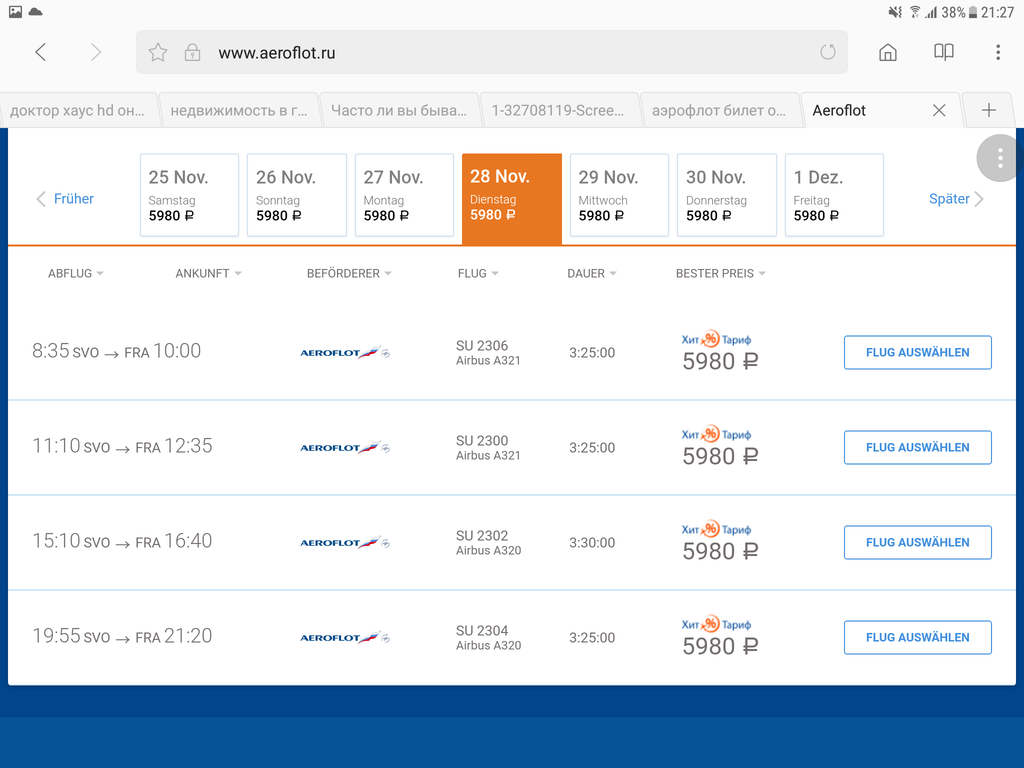Image resolution: width=1024 pixels, height=768 pixels.
Task: Switch to the '1-32708119-Scree...' tab
Action: (x=559, y=110)
